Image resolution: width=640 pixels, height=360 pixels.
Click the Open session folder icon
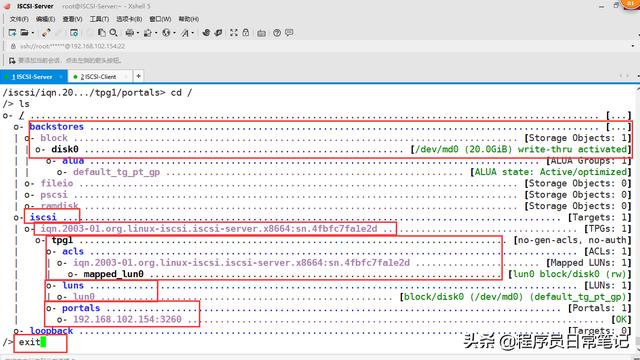point(24,33)
